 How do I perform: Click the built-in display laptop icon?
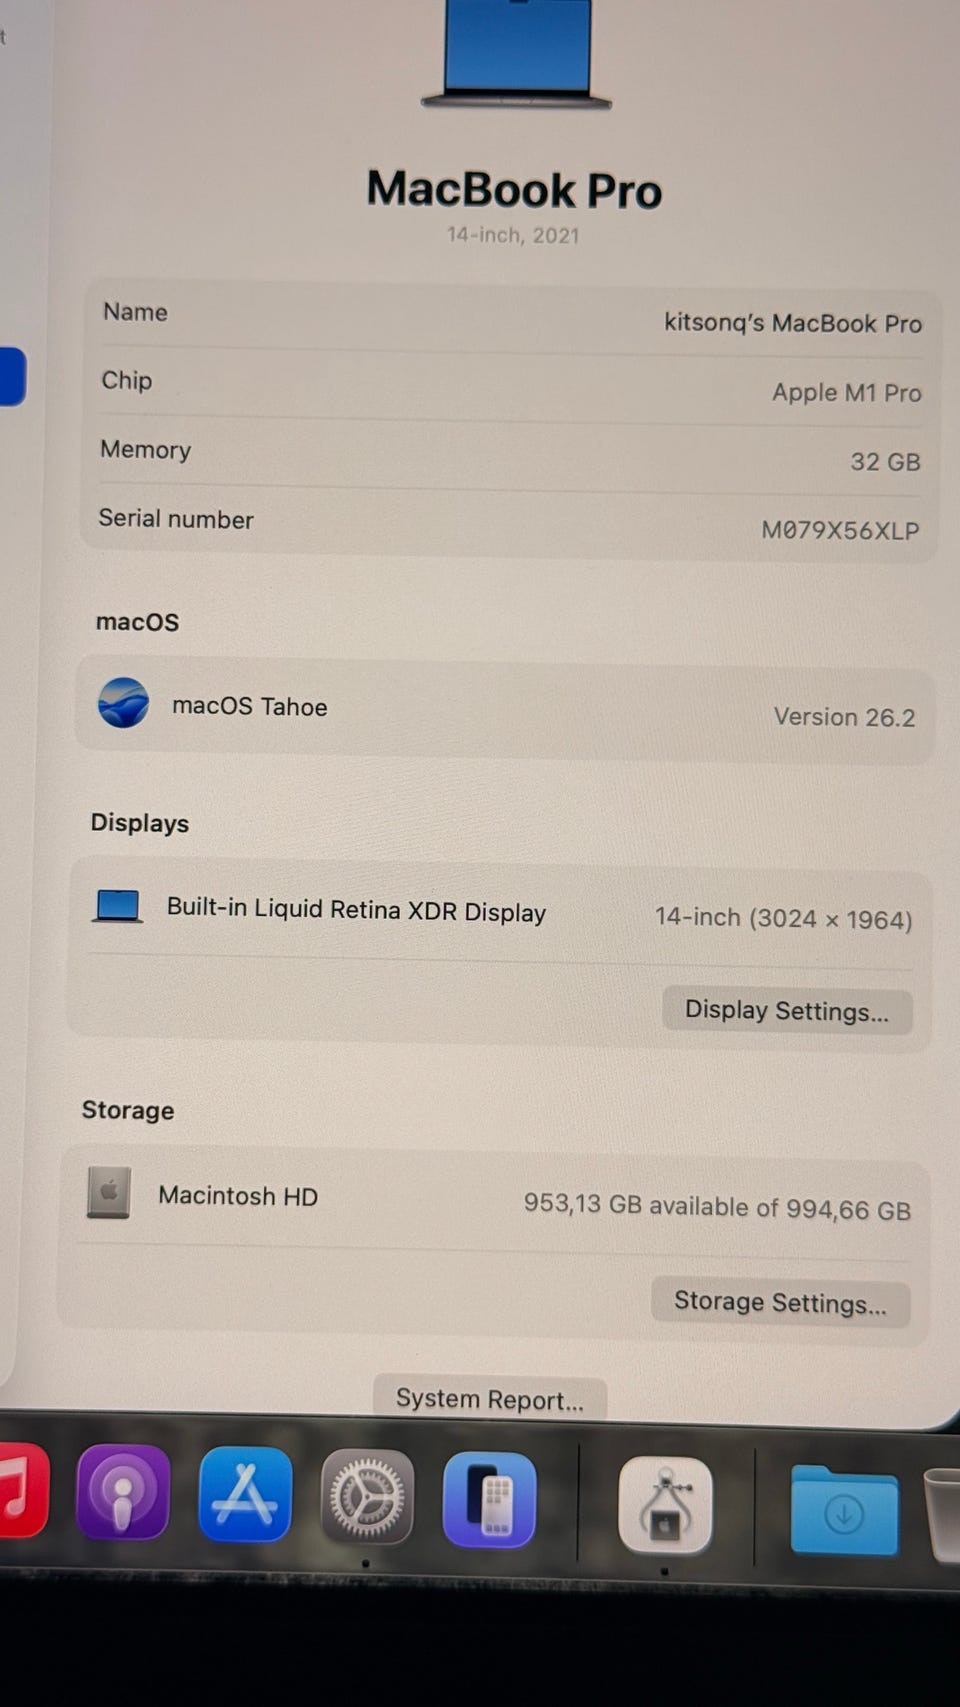click(117, 906)
